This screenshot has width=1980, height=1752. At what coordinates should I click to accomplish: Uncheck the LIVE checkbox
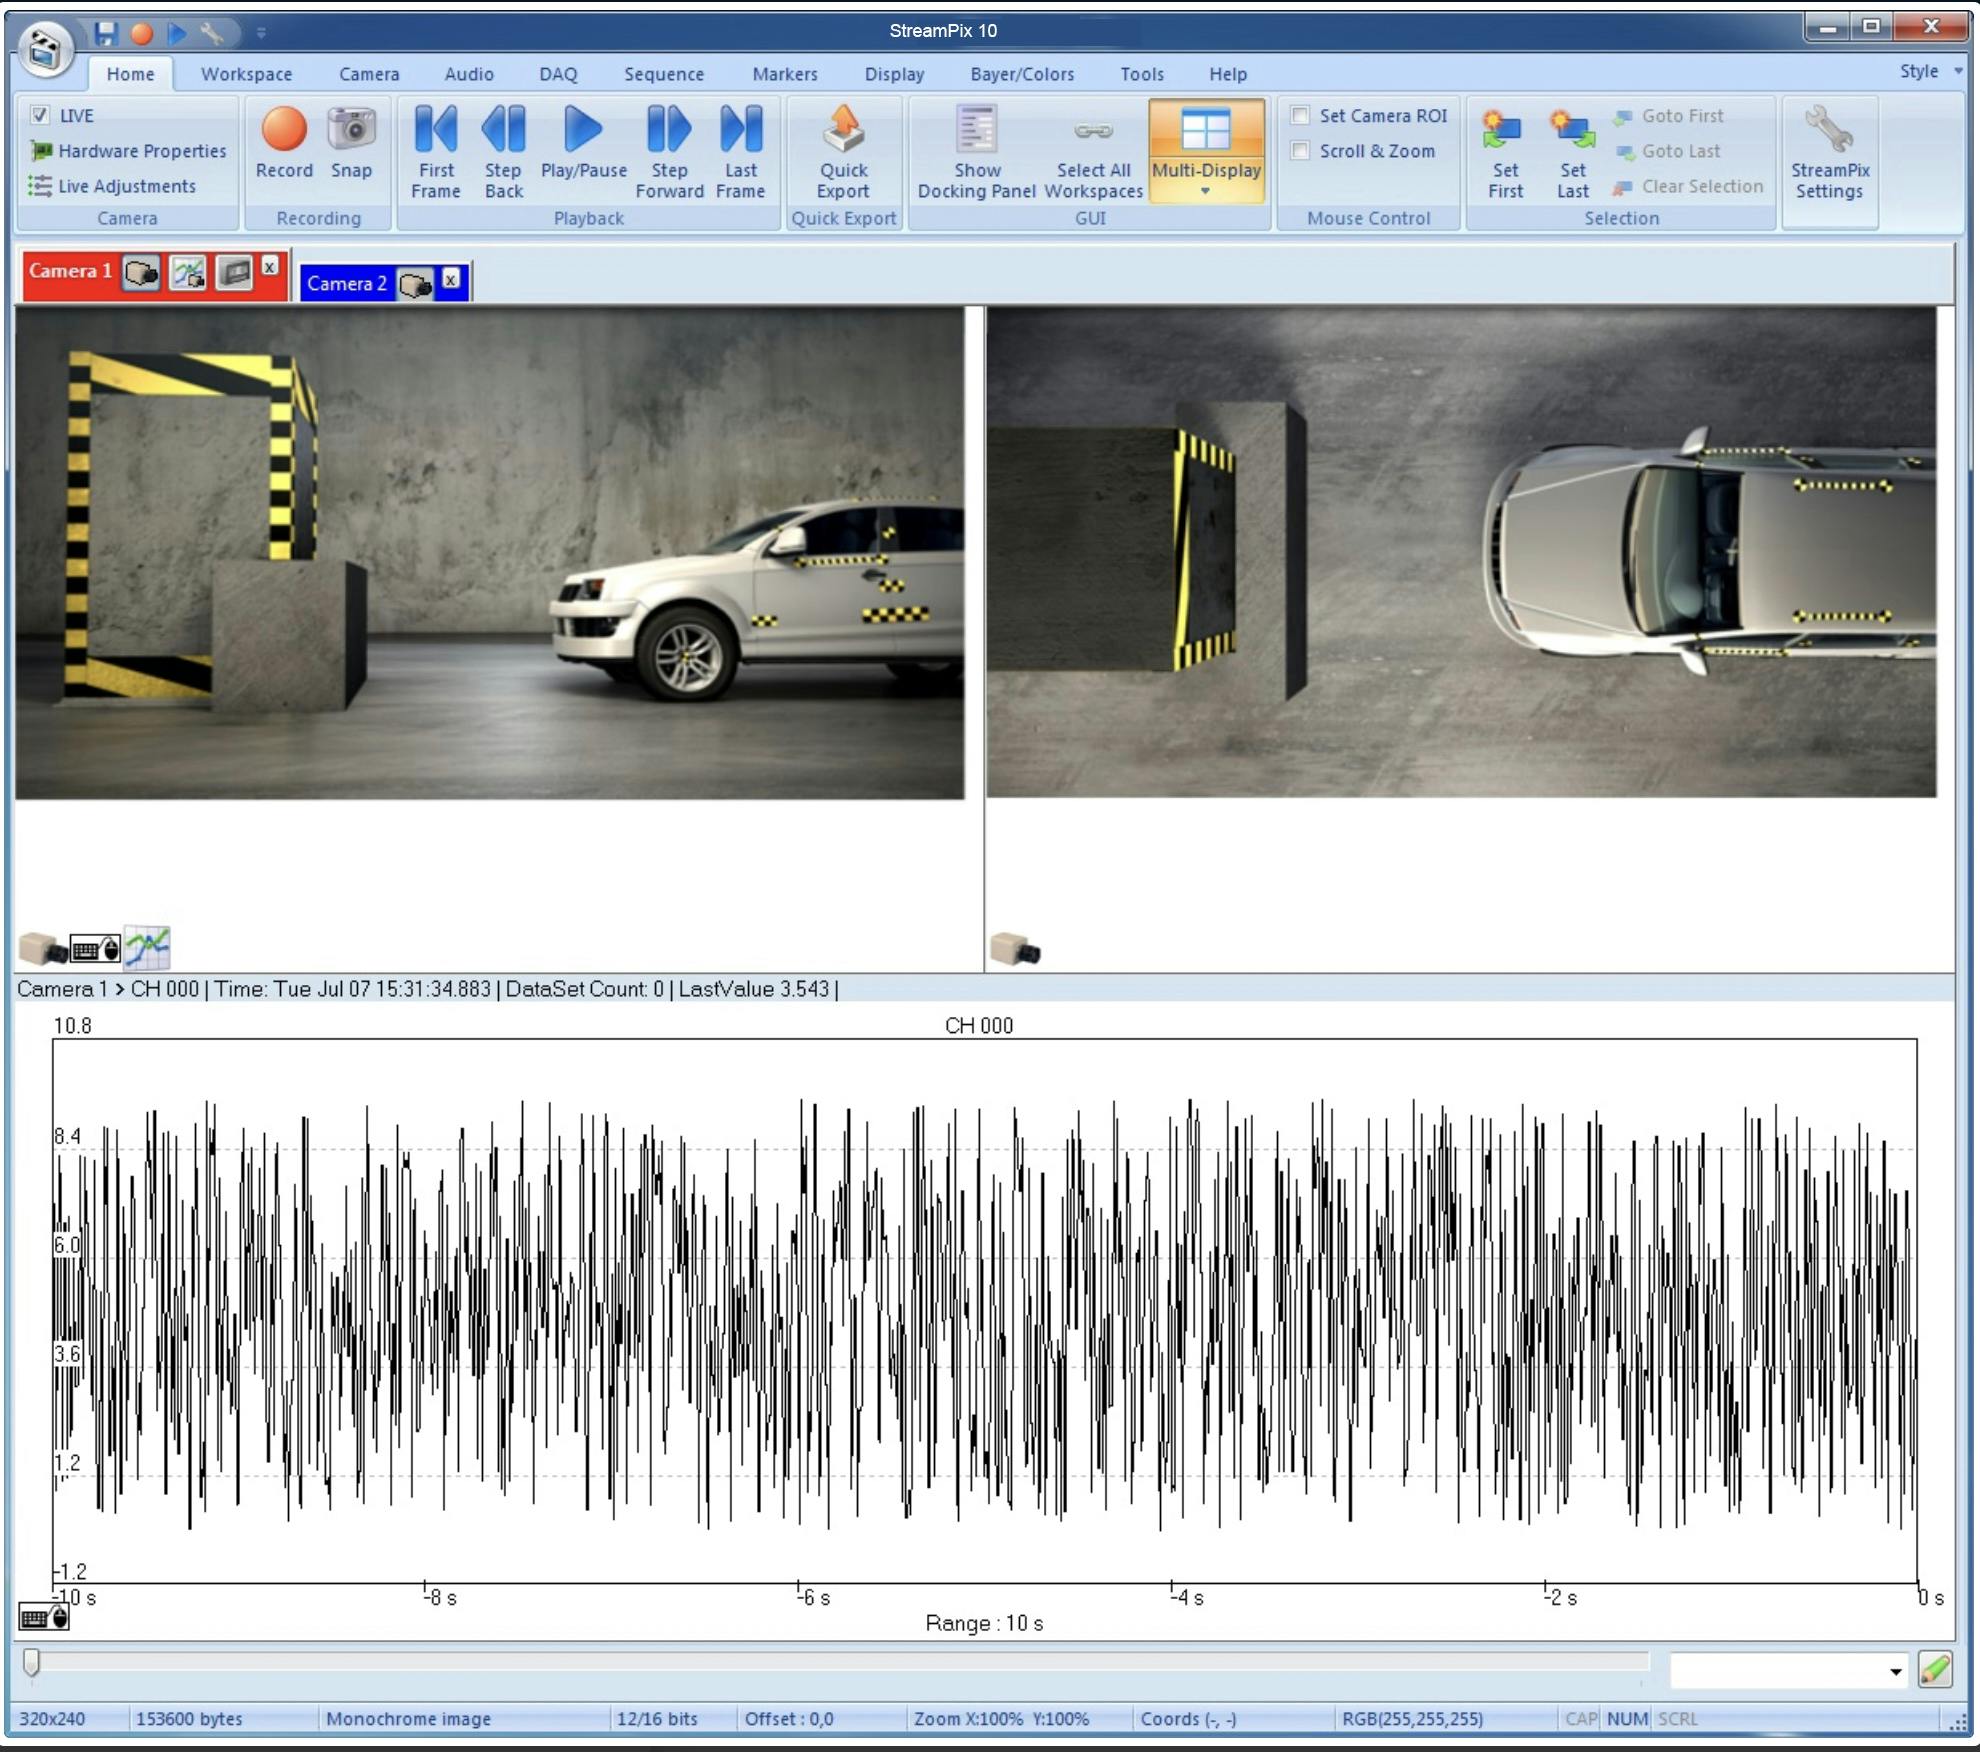click(x=40, y=115)
